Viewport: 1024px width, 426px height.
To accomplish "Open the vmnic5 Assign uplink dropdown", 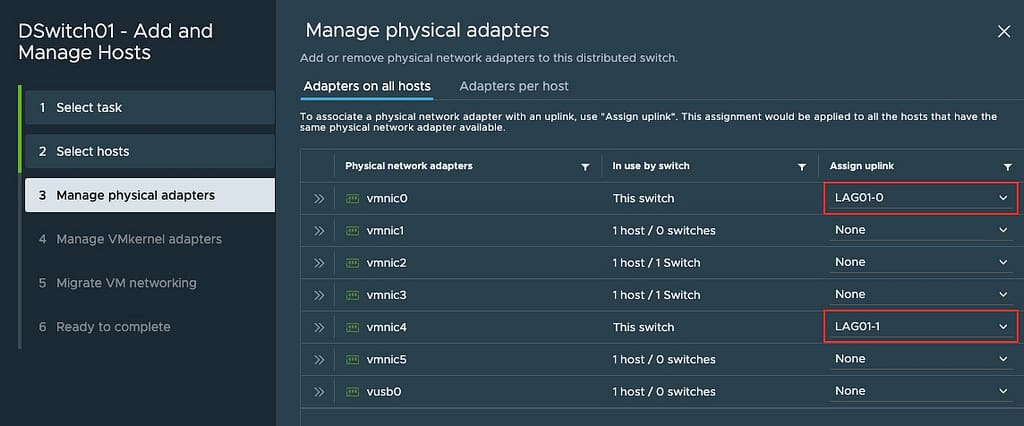I will 921,359.
